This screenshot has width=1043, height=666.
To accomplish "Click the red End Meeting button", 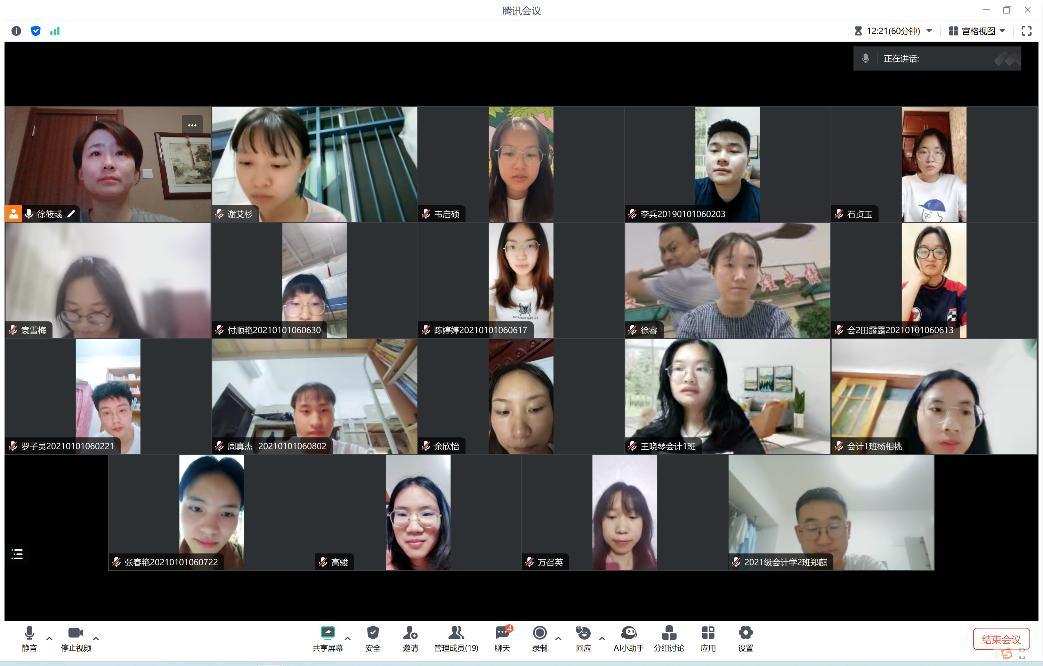I will tap(1000, 639).
